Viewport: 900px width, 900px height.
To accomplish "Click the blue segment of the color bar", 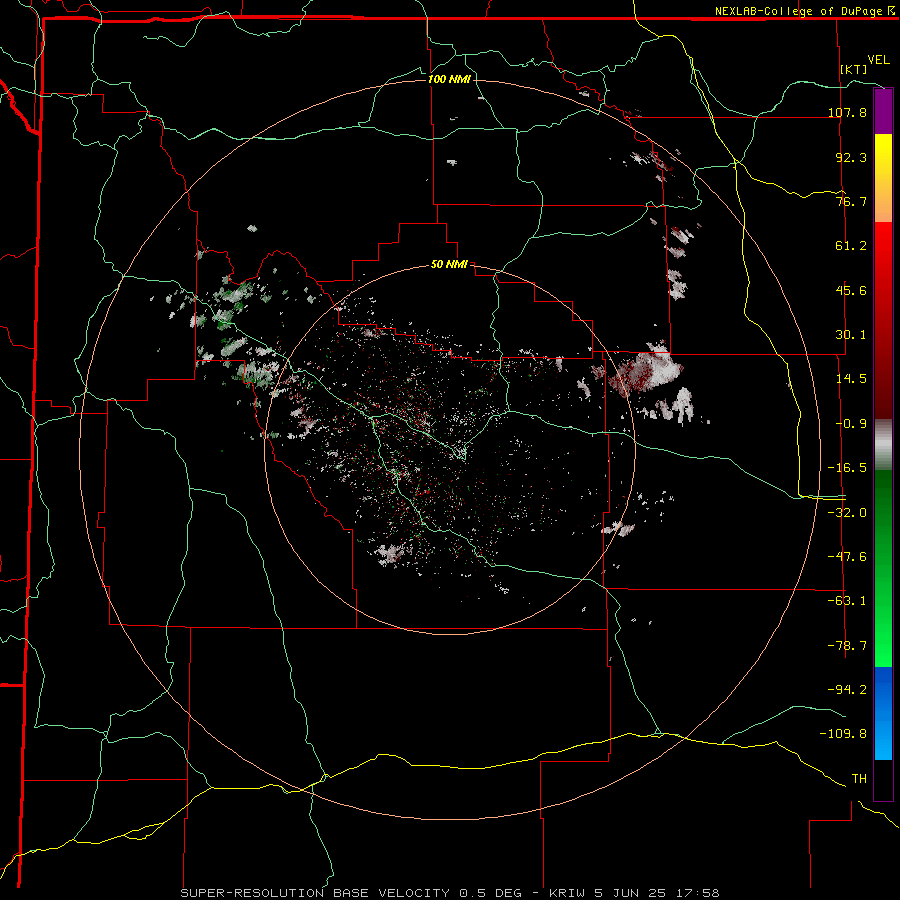I will 883,713.
